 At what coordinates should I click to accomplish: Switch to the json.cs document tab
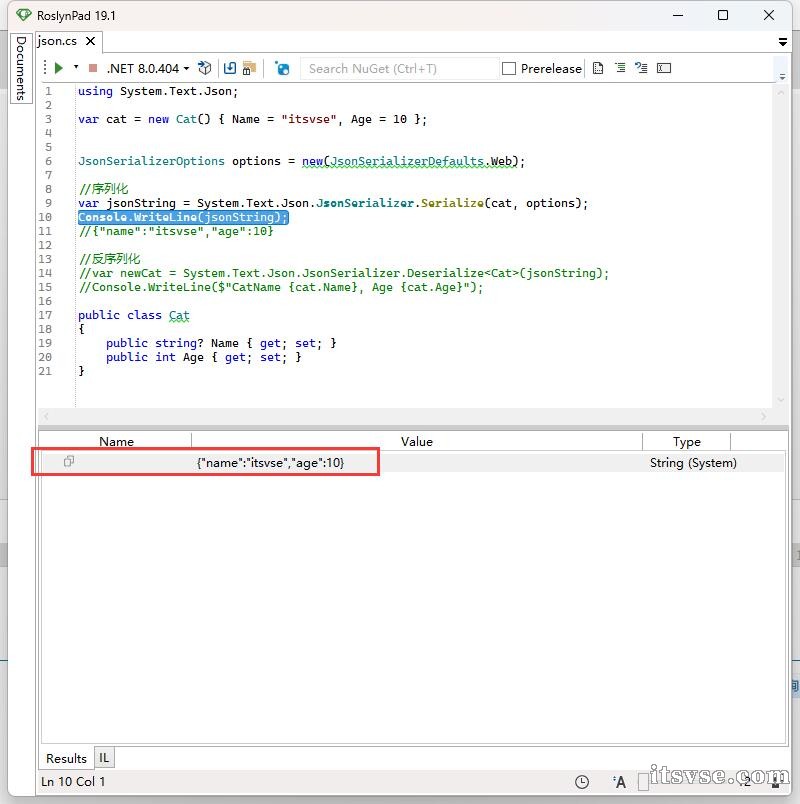pyautogui.click(x=57, y=41)
